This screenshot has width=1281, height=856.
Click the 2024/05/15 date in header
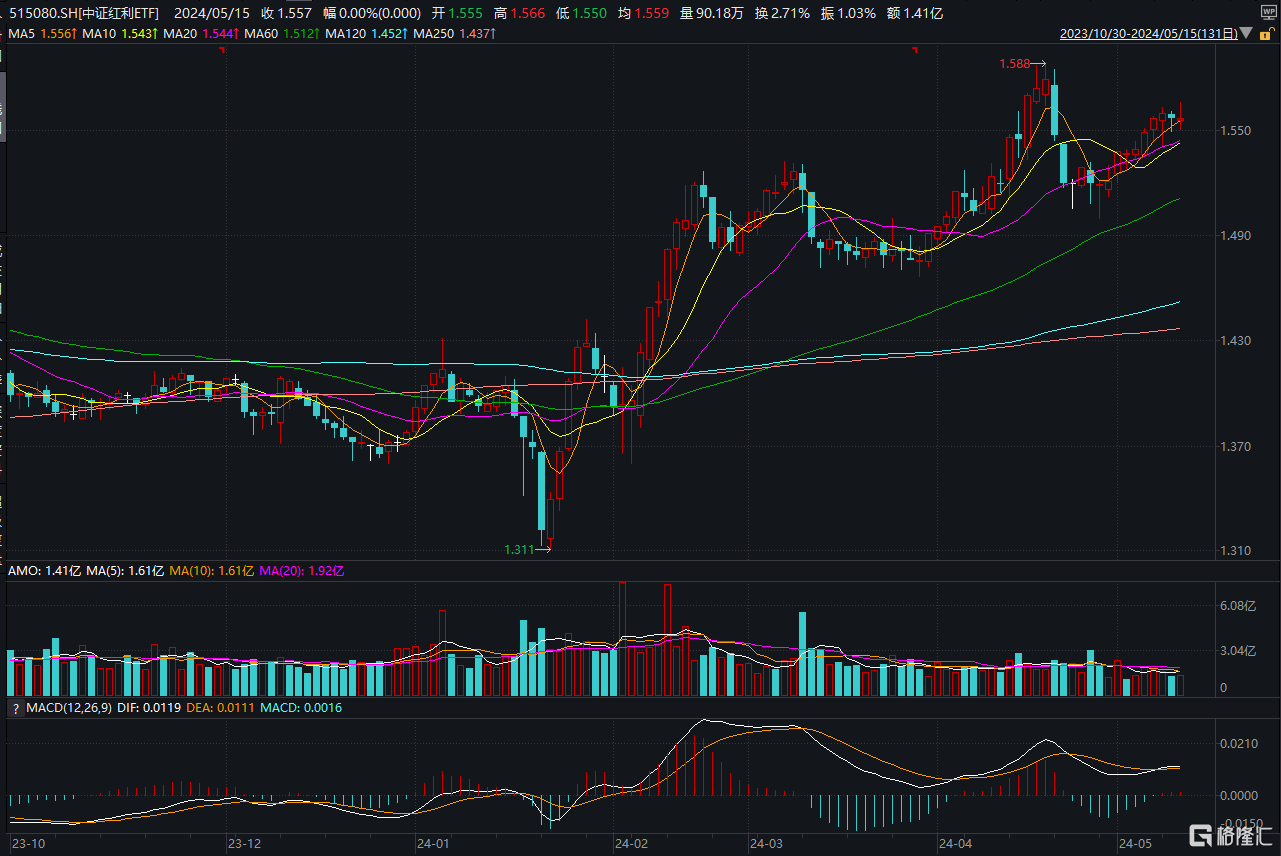(x=212, y=13)
